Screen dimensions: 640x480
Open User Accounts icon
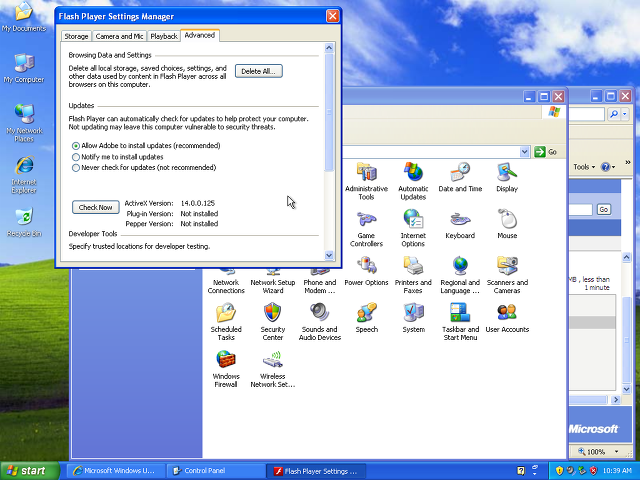coord(507,318)
